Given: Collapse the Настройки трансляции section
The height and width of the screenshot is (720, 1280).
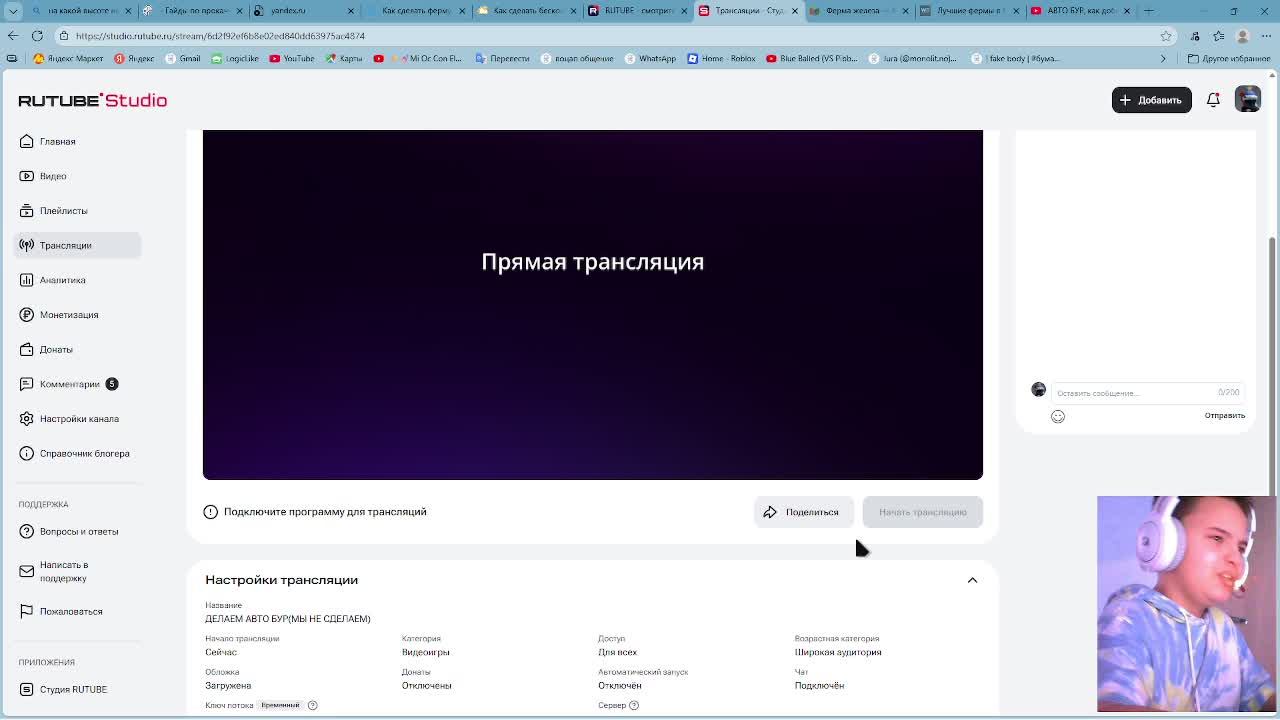Looking at the screenshot, I should pyautogui.click(x=972, y=580).
